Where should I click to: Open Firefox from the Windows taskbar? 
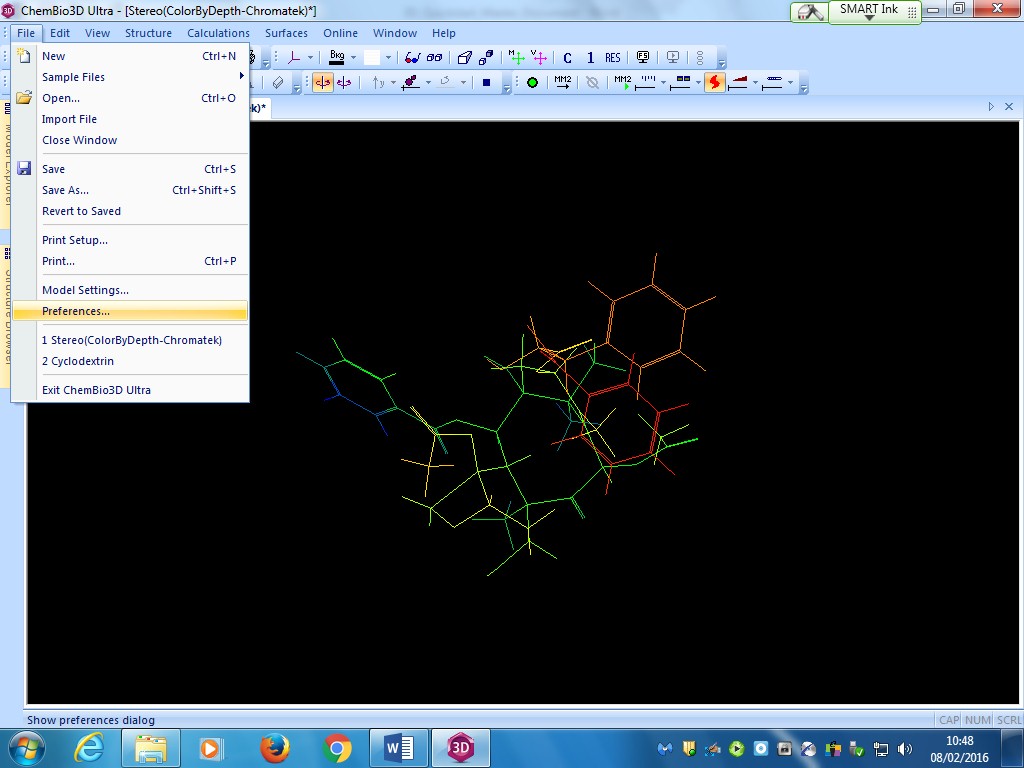click(274, 748)
